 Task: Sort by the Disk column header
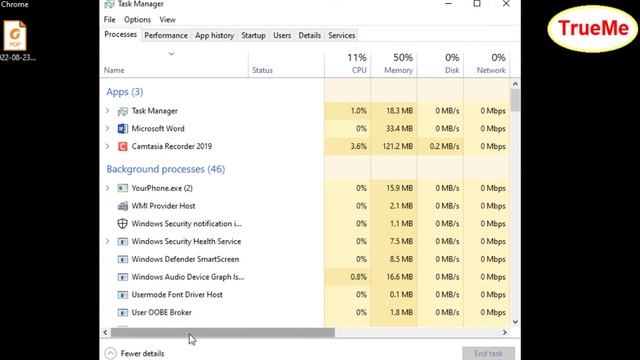440,63
